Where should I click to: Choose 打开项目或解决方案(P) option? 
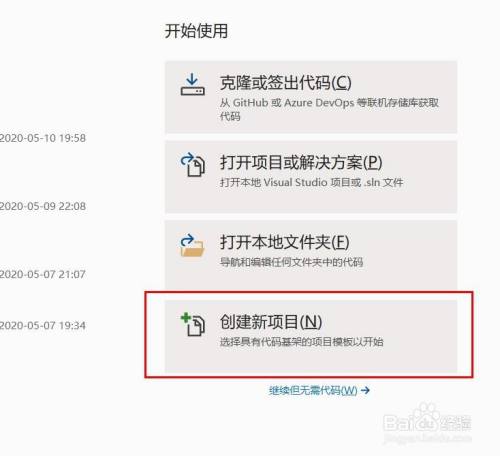point(311,177)
